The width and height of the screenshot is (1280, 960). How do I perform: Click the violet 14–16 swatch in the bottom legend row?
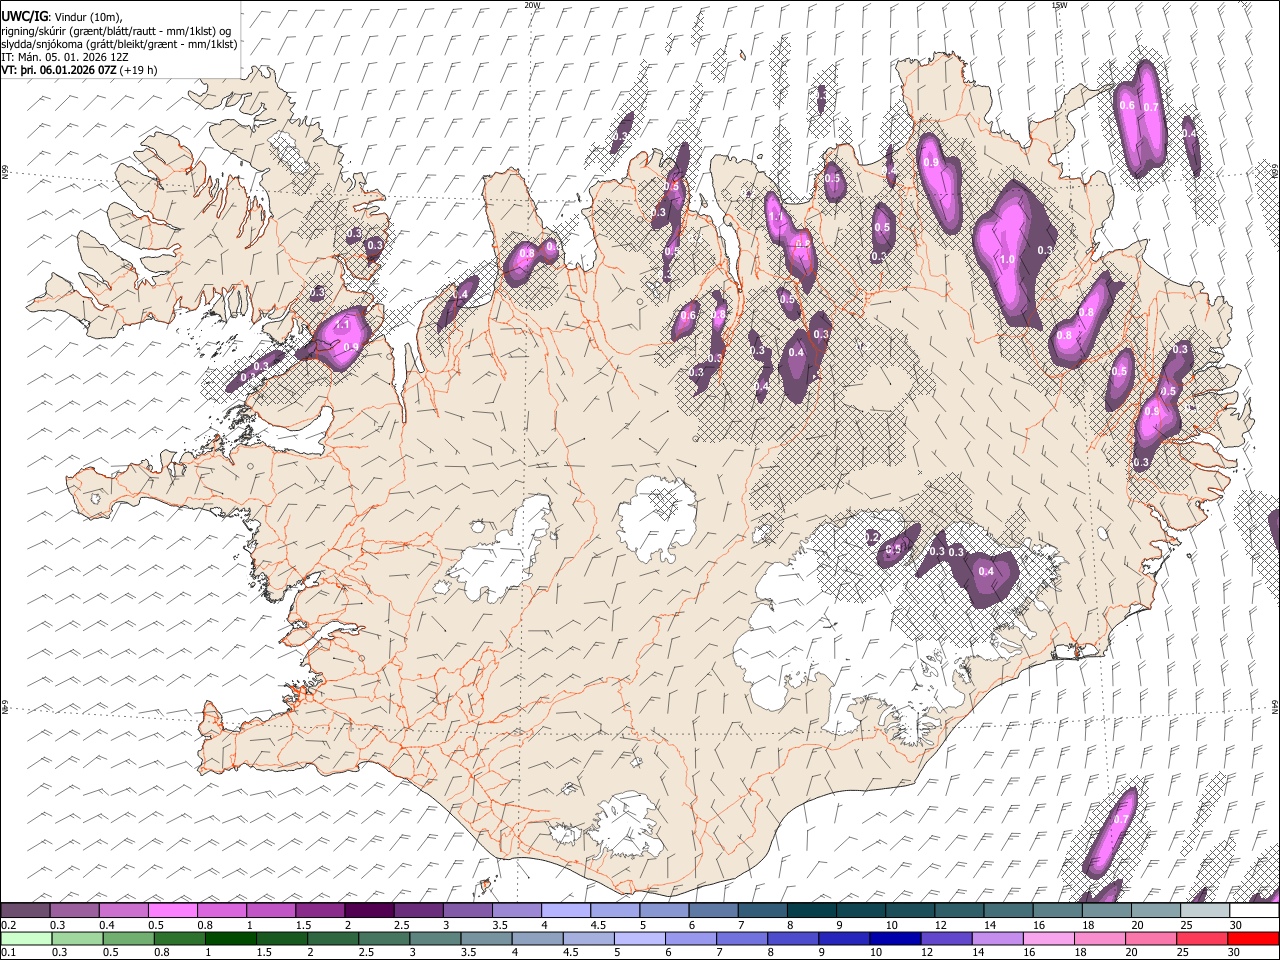pyautogui.click(x=997, y=939)
